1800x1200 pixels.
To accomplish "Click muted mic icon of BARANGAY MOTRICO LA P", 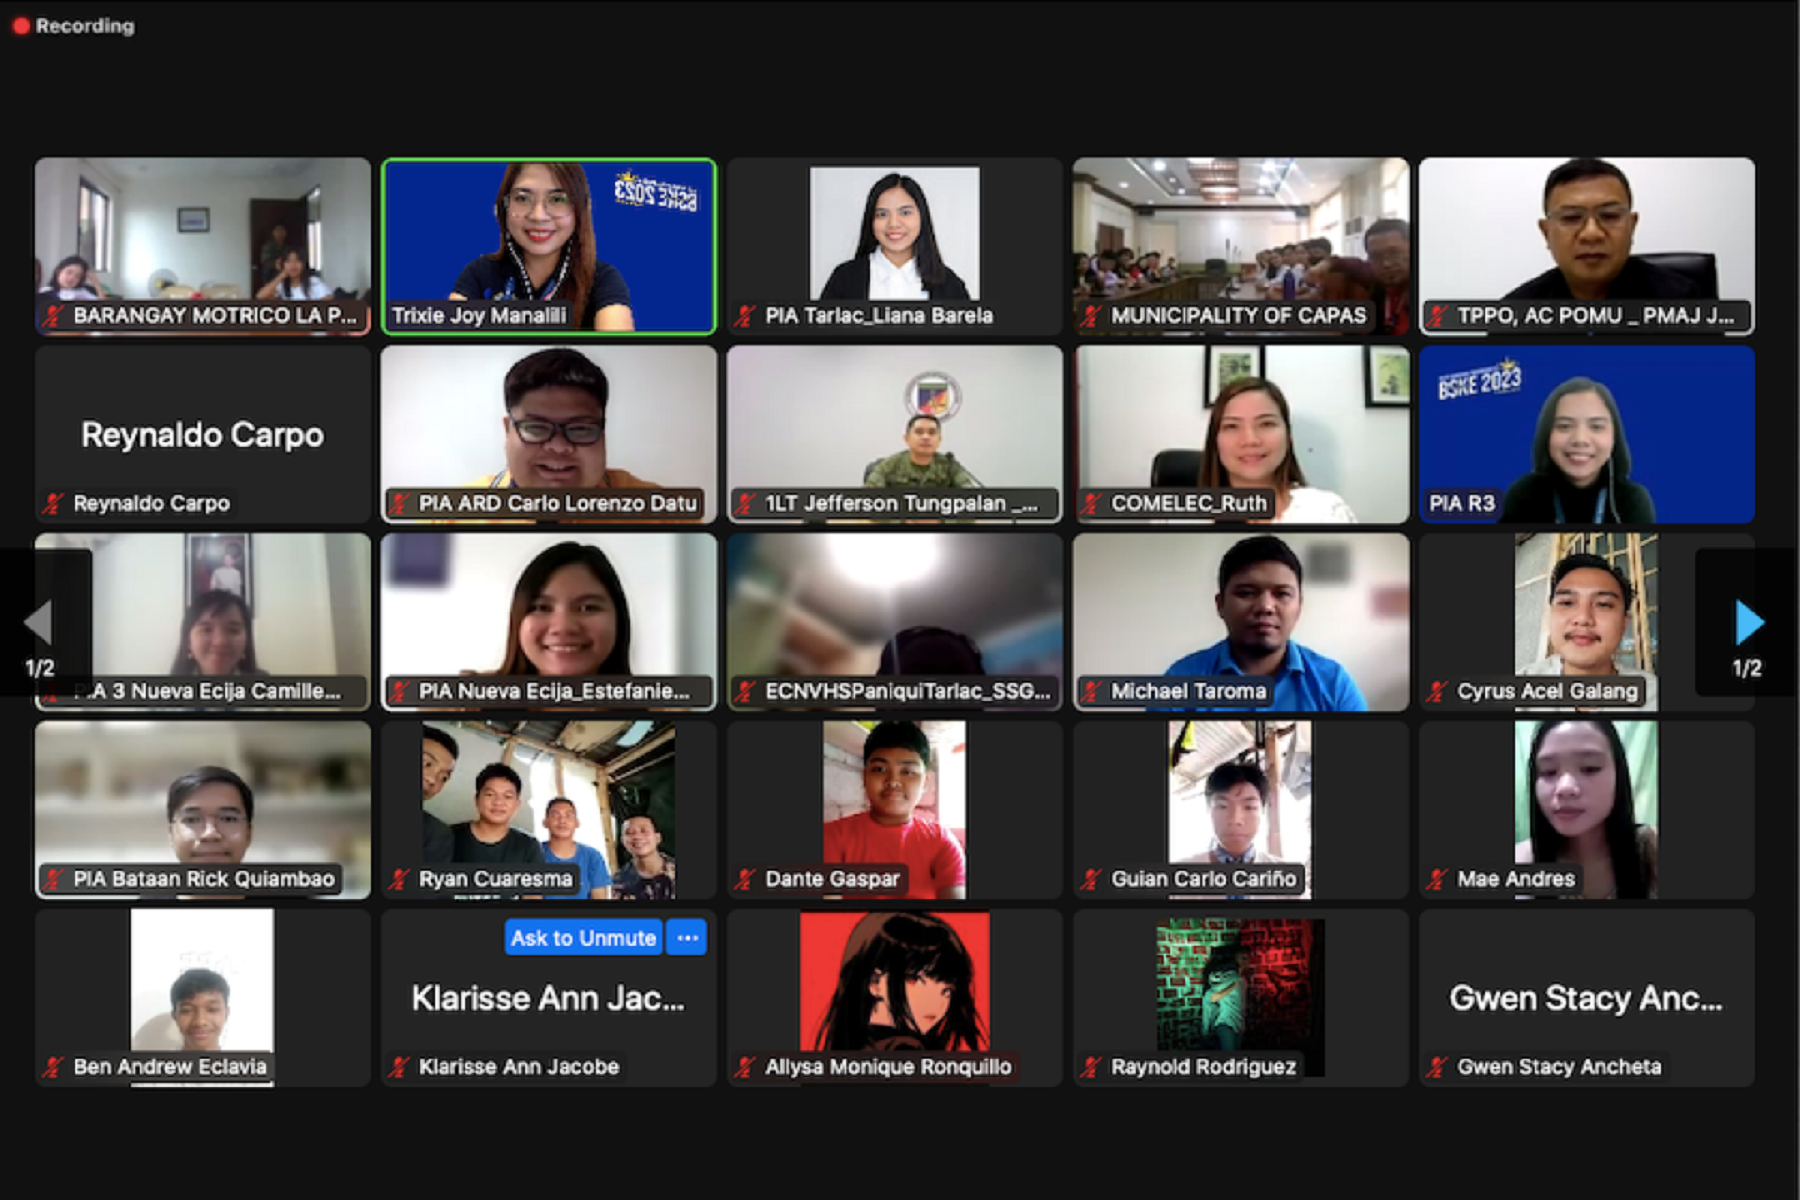I will point(53,316).
